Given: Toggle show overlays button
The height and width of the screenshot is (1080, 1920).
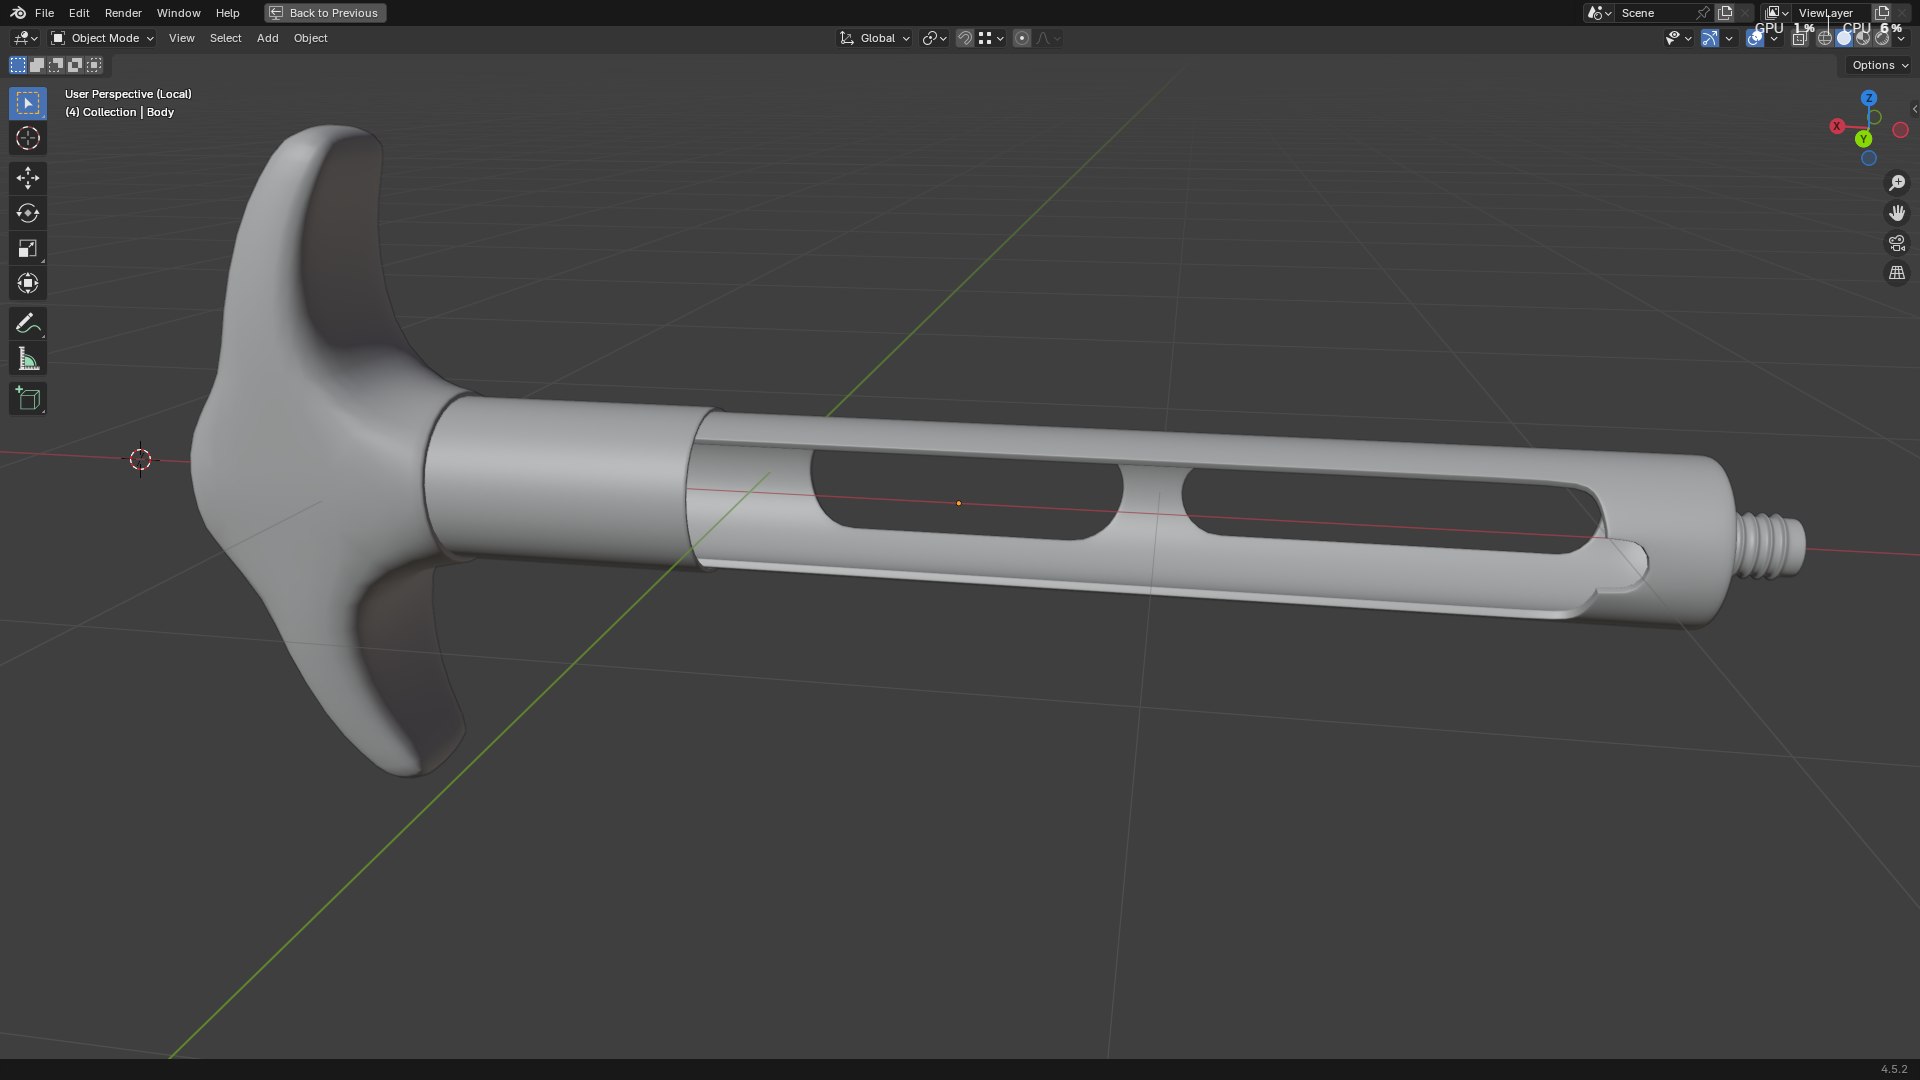Looking at the screenshot, I should click(1755, 38).
